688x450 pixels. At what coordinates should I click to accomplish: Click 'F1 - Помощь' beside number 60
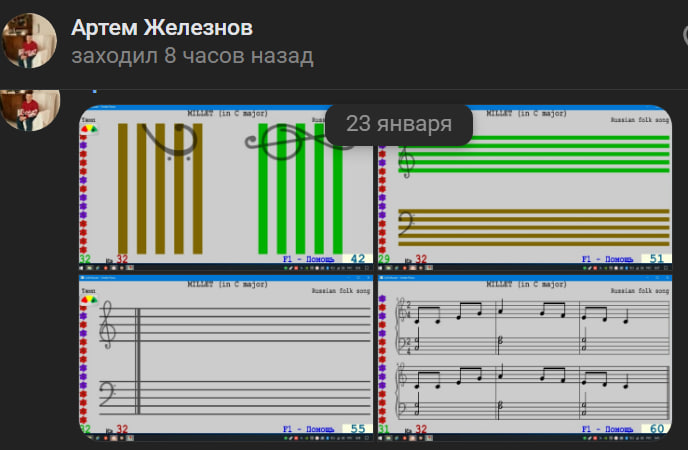click(608, 429)
